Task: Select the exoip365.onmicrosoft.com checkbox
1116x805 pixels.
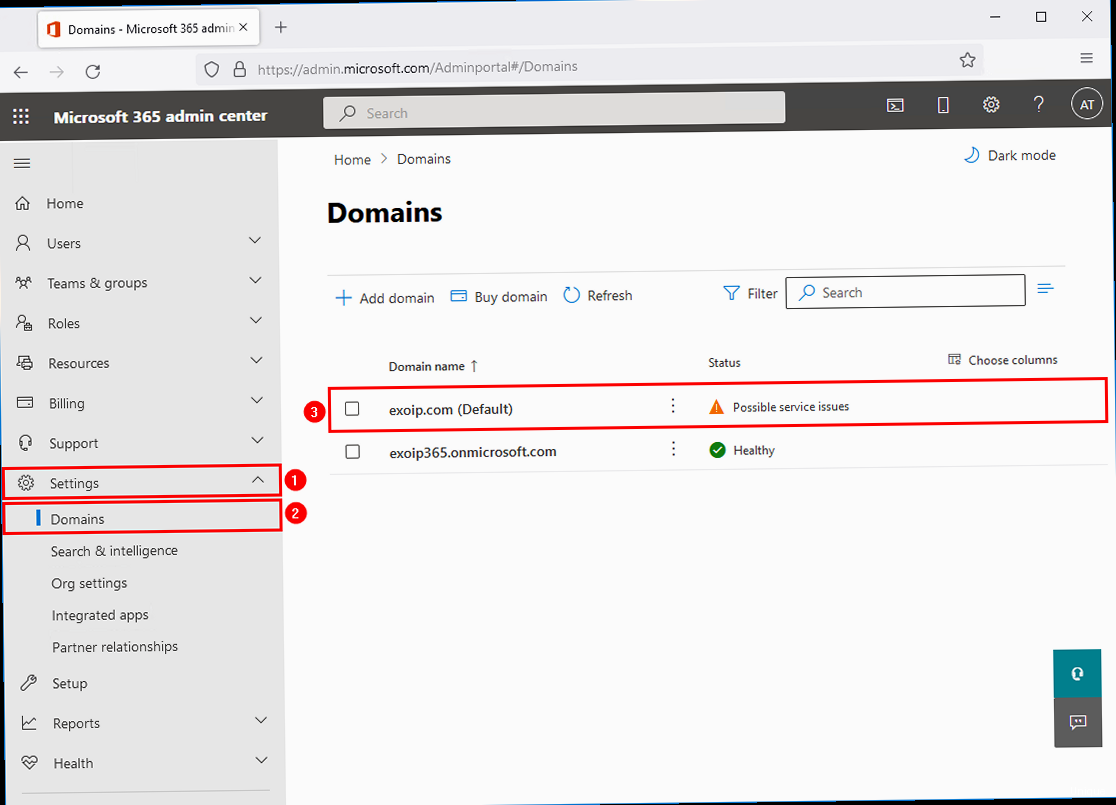Action: tap(352, 451)
